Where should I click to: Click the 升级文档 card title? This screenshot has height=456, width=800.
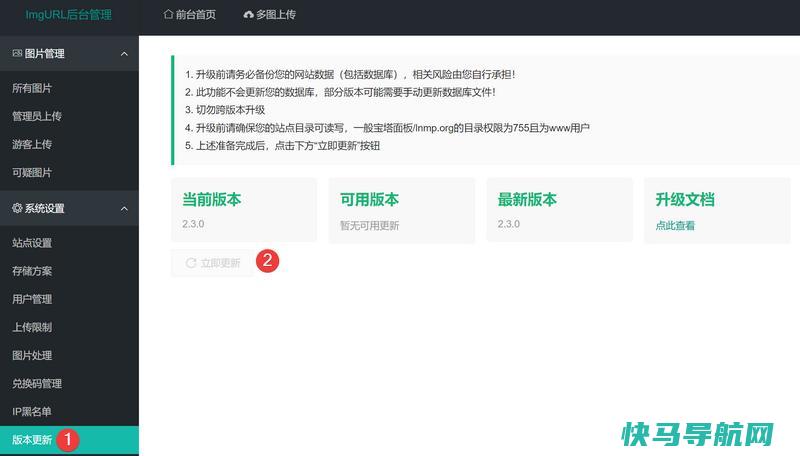tap(685, 199)
